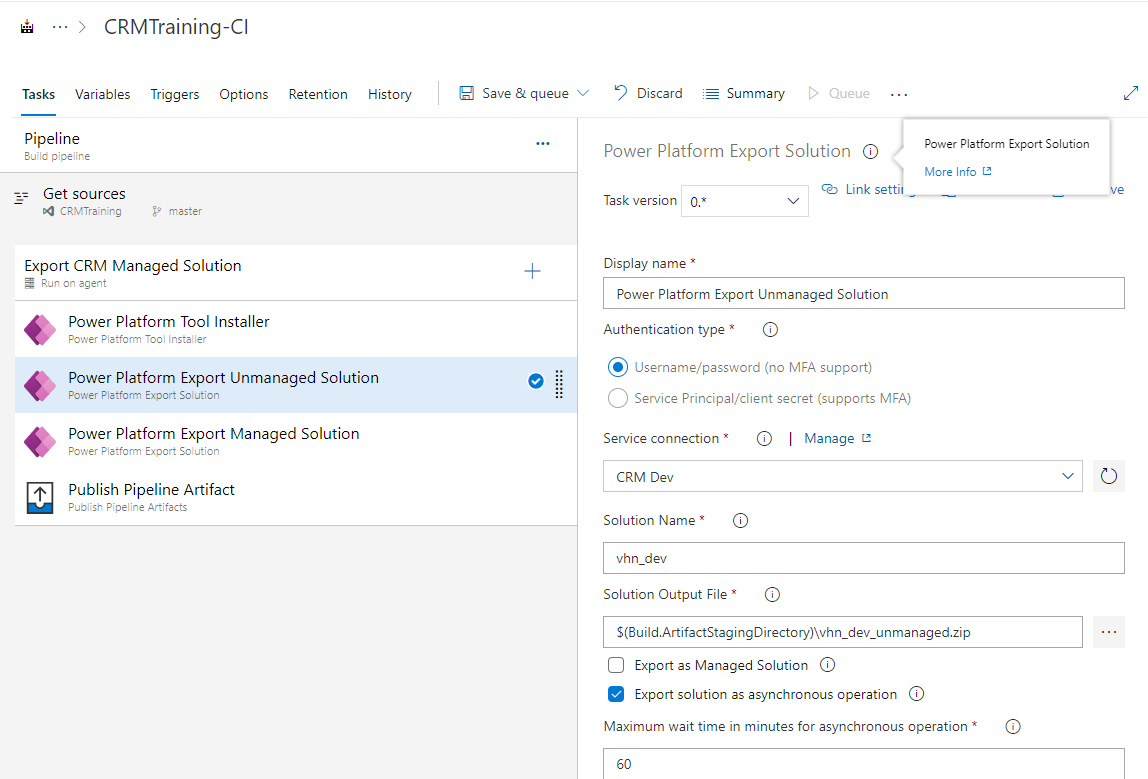Uncheck Export solution as asynchronous operation

click(616, 694)
